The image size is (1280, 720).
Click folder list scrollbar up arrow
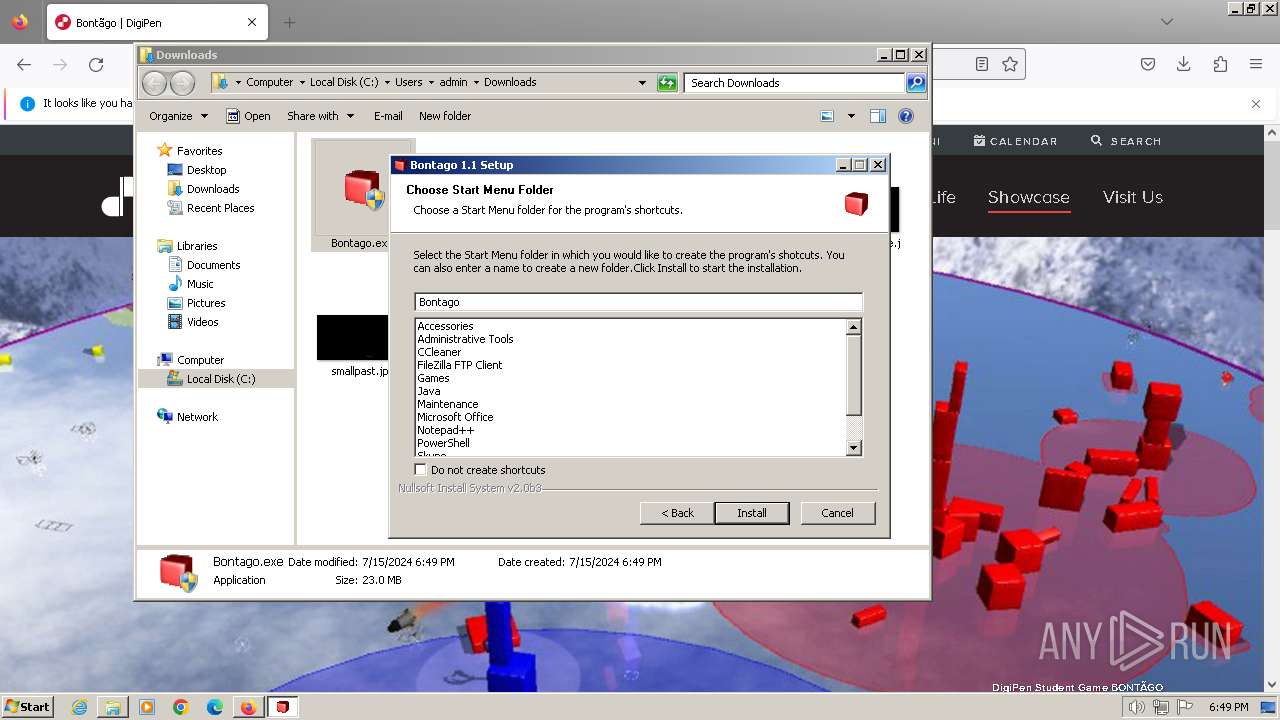[854, 327]
